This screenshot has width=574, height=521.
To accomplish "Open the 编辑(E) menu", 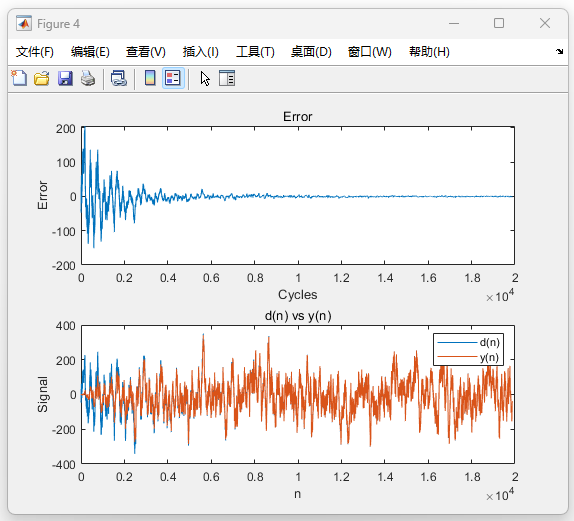I will [90, 52].
